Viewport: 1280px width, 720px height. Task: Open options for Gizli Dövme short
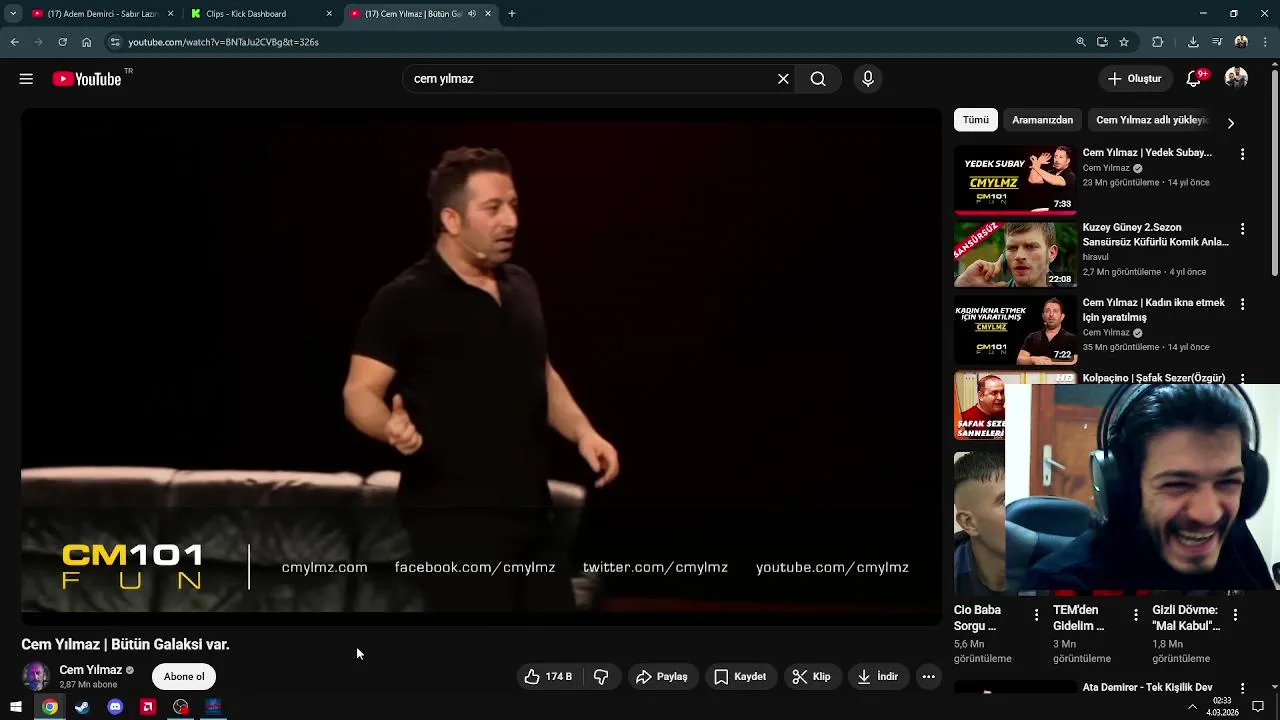[1235, 615]
